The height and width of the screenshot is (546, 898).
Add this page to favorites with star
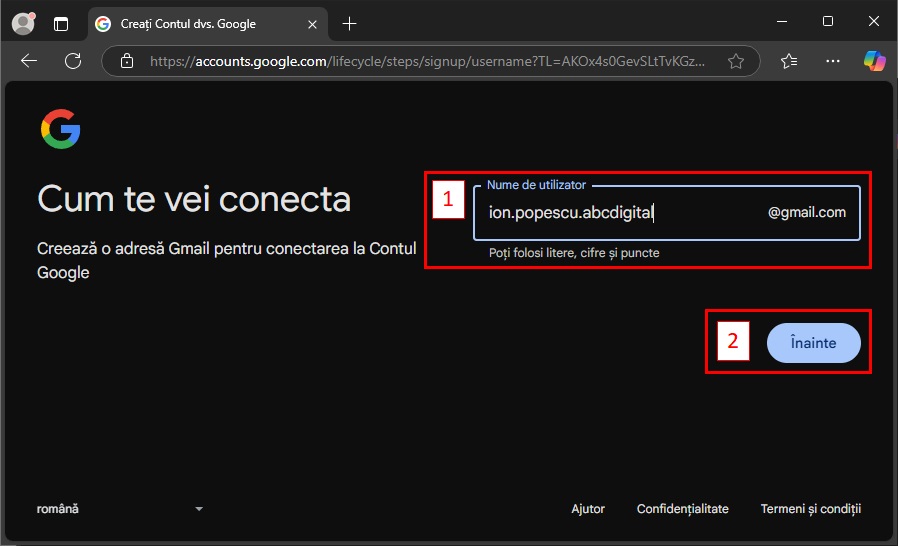point(736,61)
